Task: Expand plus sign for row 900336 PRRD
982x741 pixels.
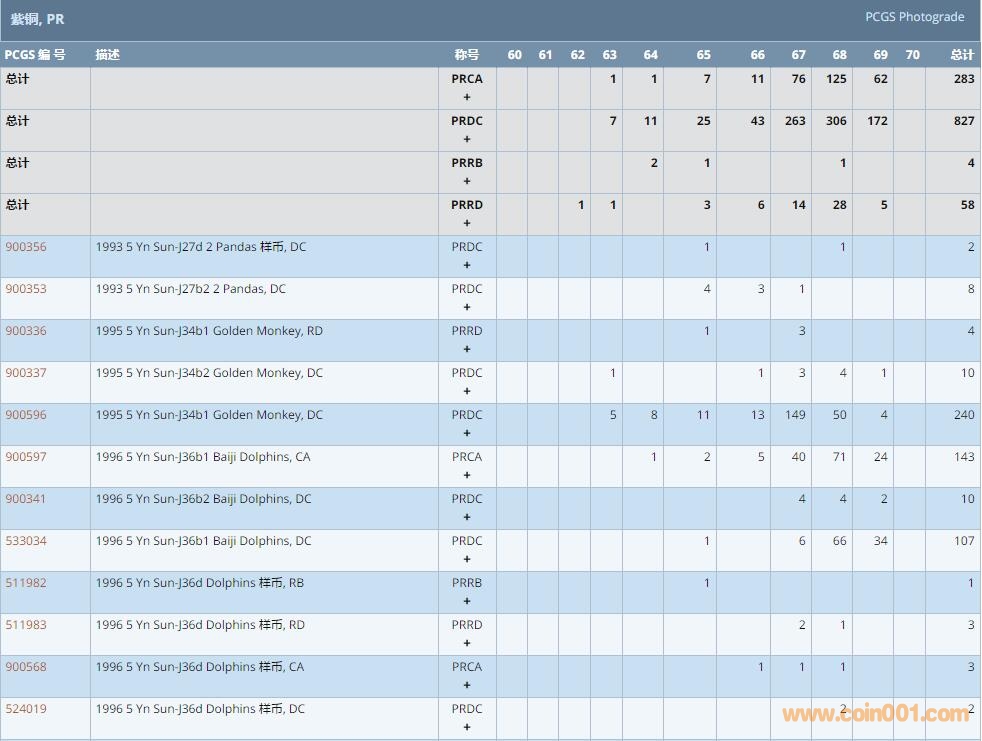Action: click(467, 350)
